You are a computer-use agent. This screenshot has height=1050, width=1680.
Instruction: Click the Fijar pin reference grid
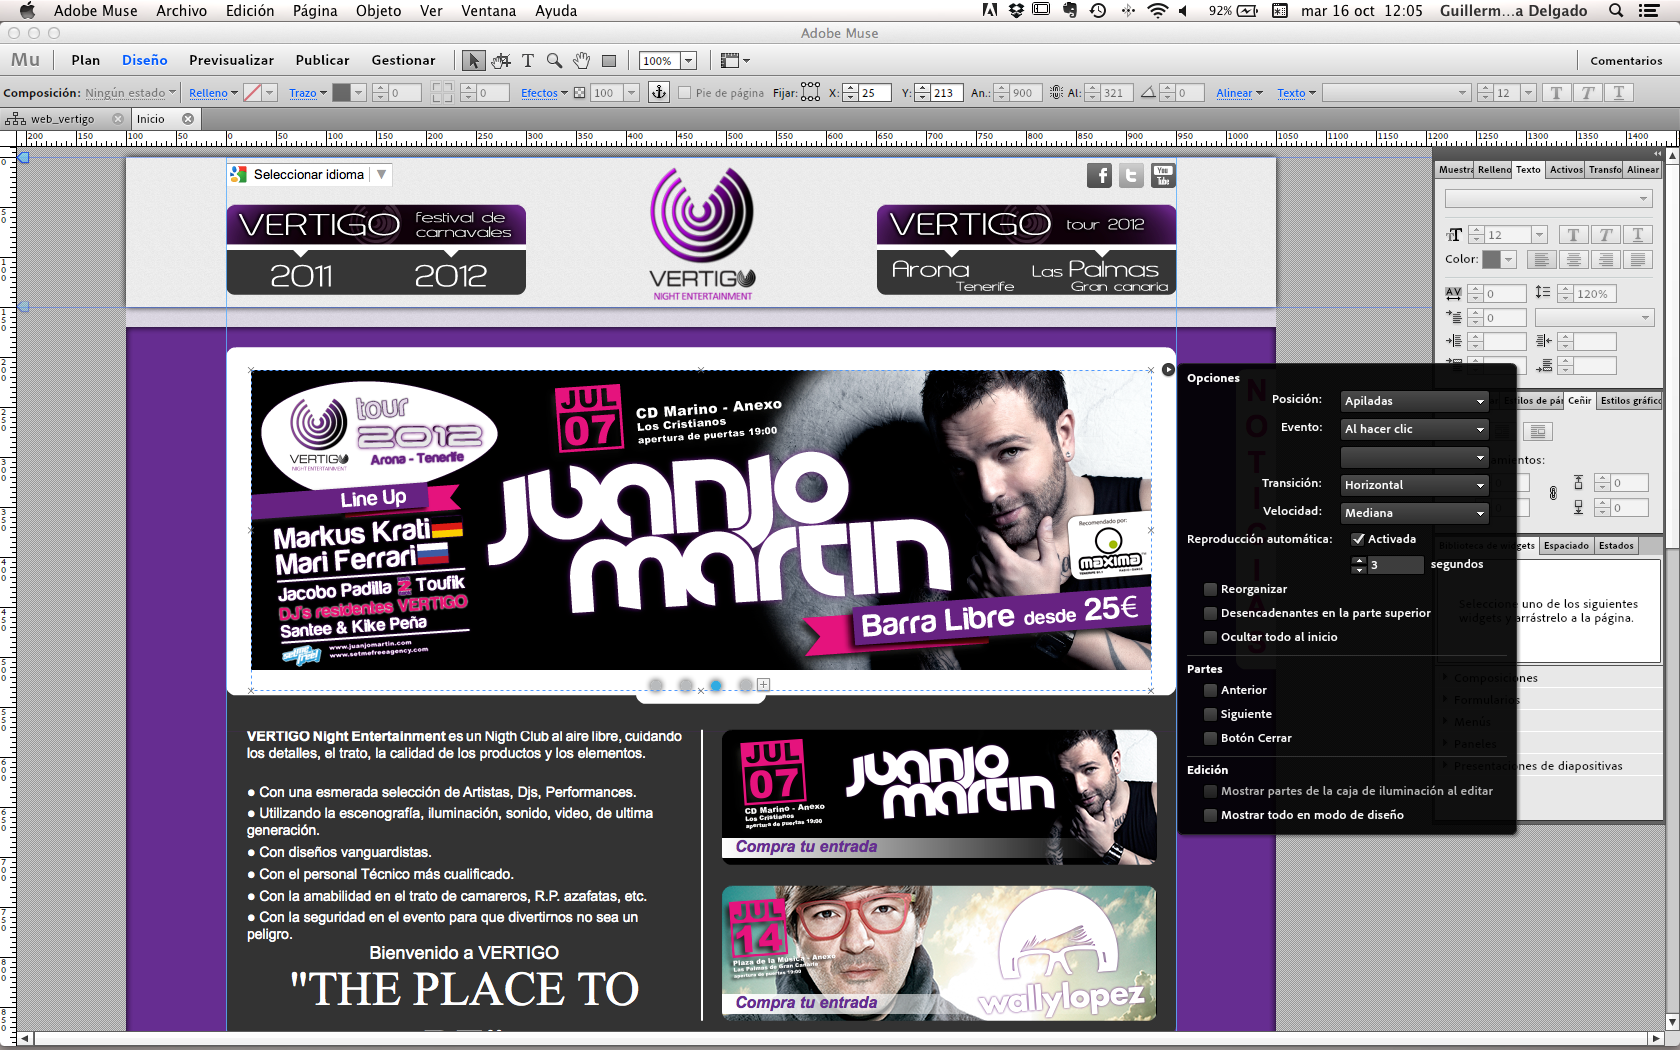[x=810, y=92]
